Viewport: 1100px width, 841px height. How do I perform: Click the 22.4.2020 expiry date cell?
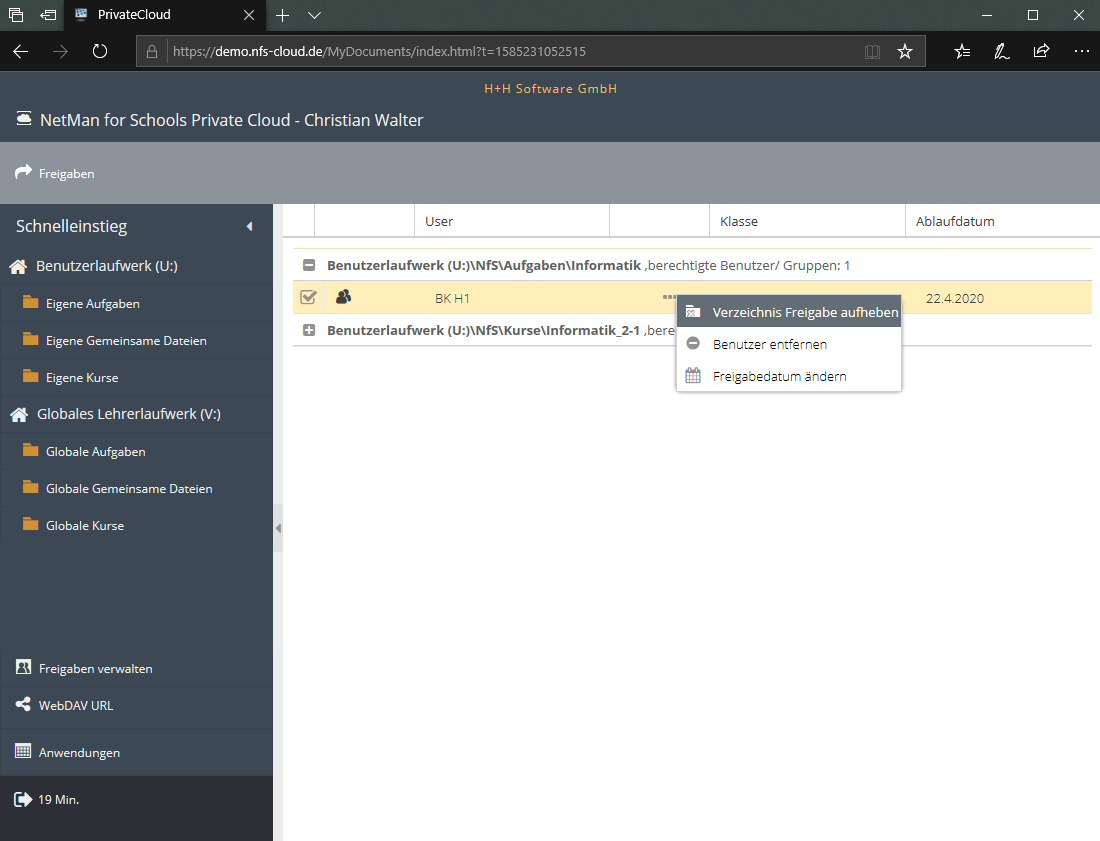tap(955, 298)
